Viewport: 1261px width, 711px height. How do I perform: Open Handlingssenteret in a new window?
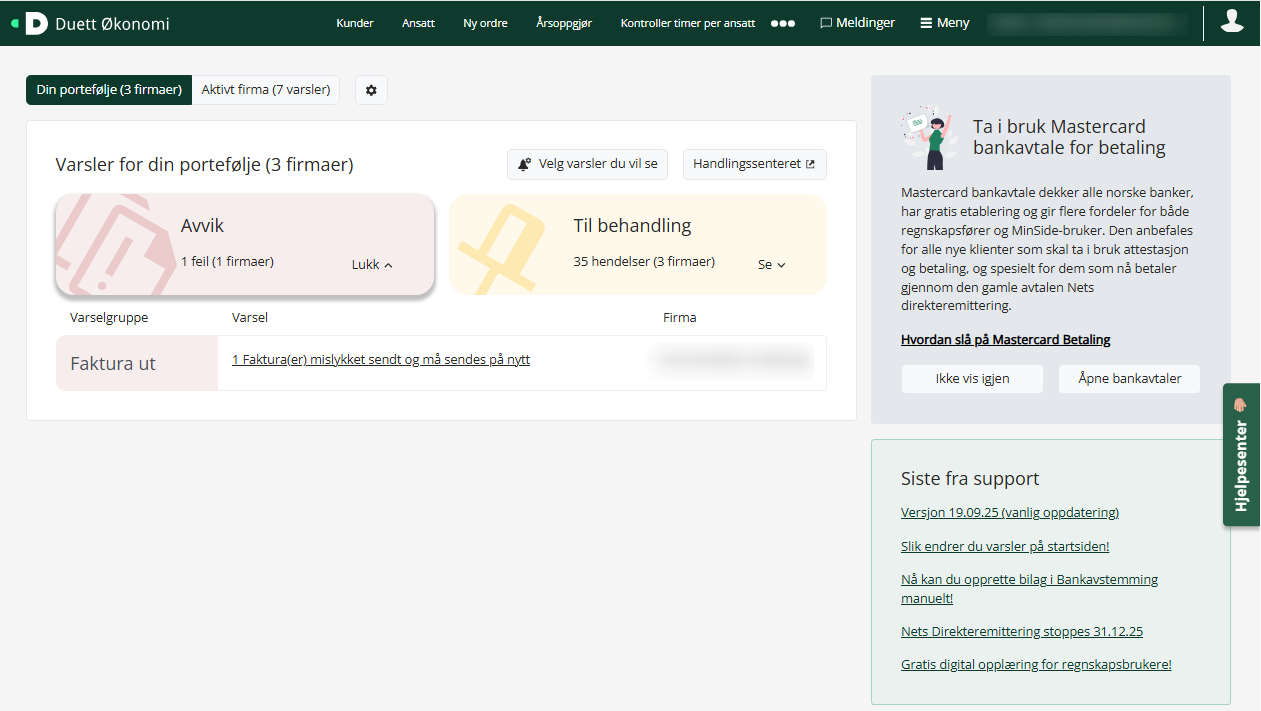point(754,164)
